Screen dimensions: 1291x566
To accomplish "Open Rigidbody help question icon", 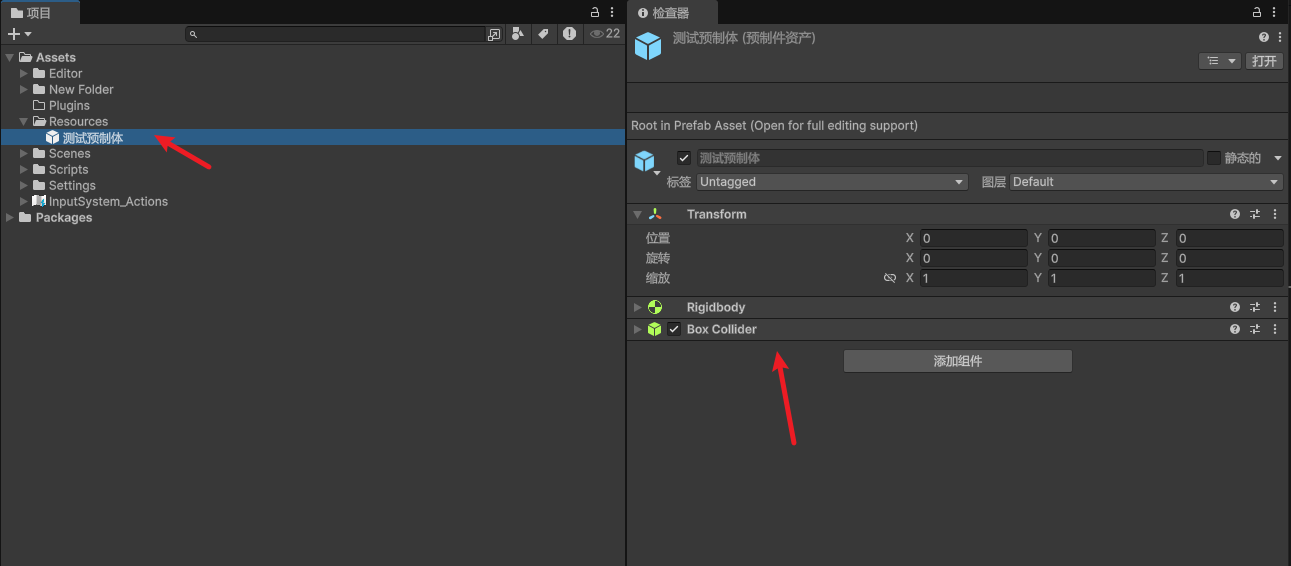I will tap(1235, 307).
